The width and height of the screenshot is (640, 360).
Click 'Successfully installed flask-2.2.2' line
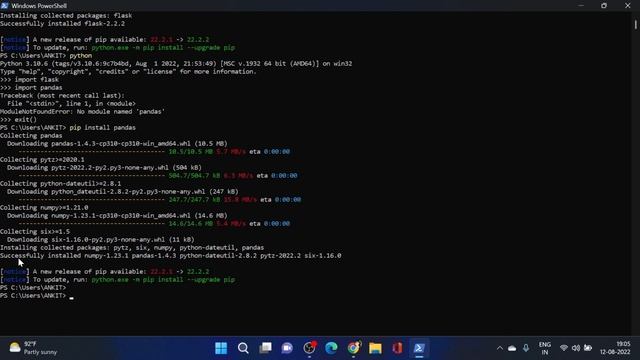[62, 24]
